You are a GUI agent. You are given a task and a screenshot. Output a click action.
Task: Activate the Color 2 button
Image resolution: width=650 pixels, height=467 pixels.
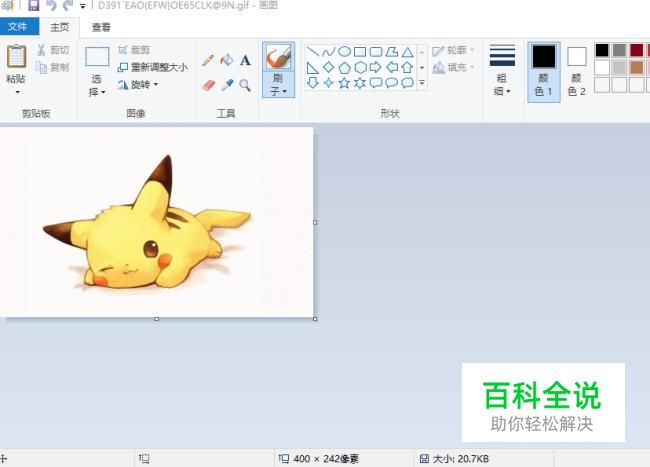[x=577, y=71]
